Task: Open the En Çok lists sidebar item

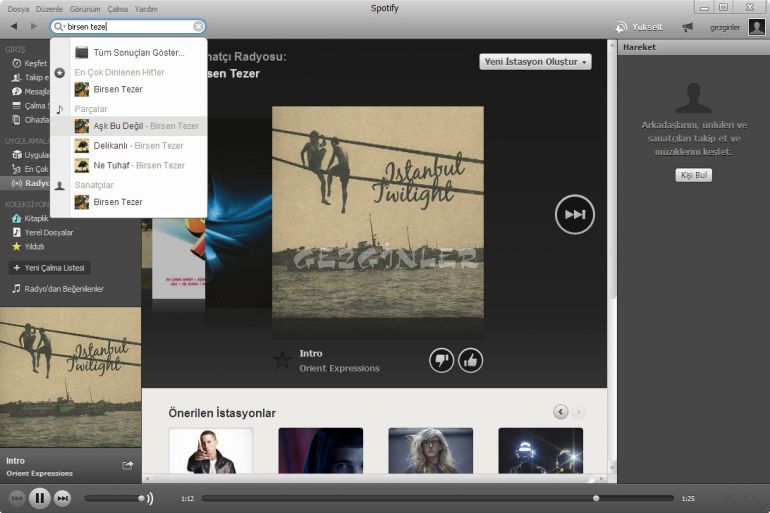Action: click(x=30, y=169)
